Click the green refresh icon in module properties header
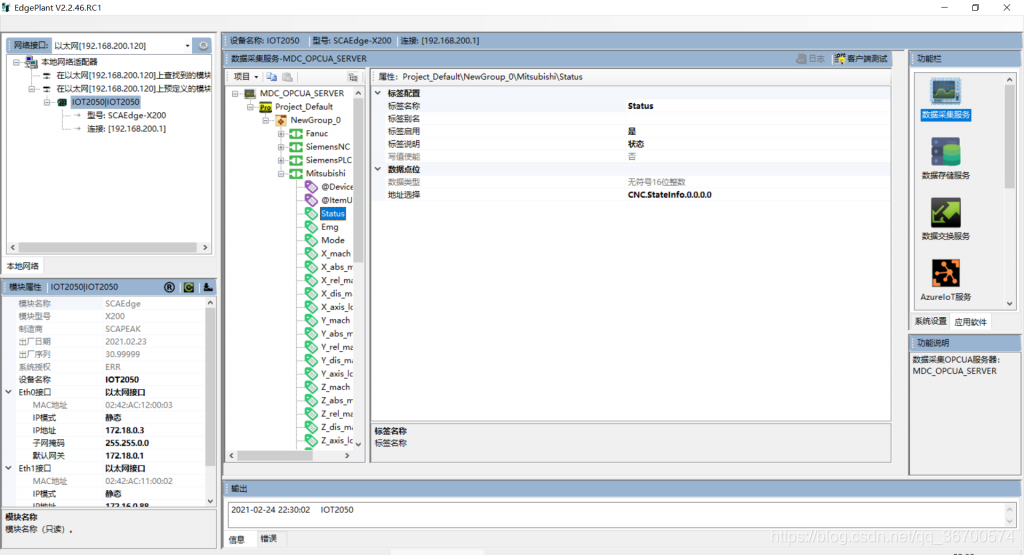The height and width of the screenshot is (555, 1024). pyautogui.click(x=189, y=287)
